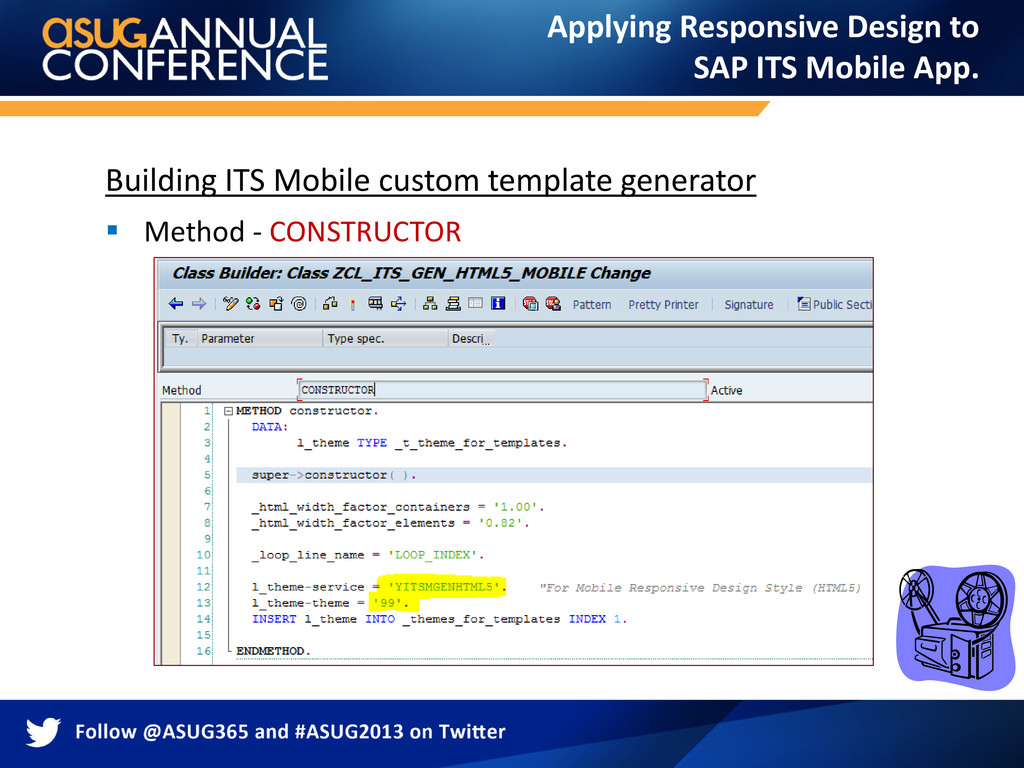The height and width of the screenshot is (768, 1024).
Task: Select the Descri.. column header
Action: [x=470, y=338]
